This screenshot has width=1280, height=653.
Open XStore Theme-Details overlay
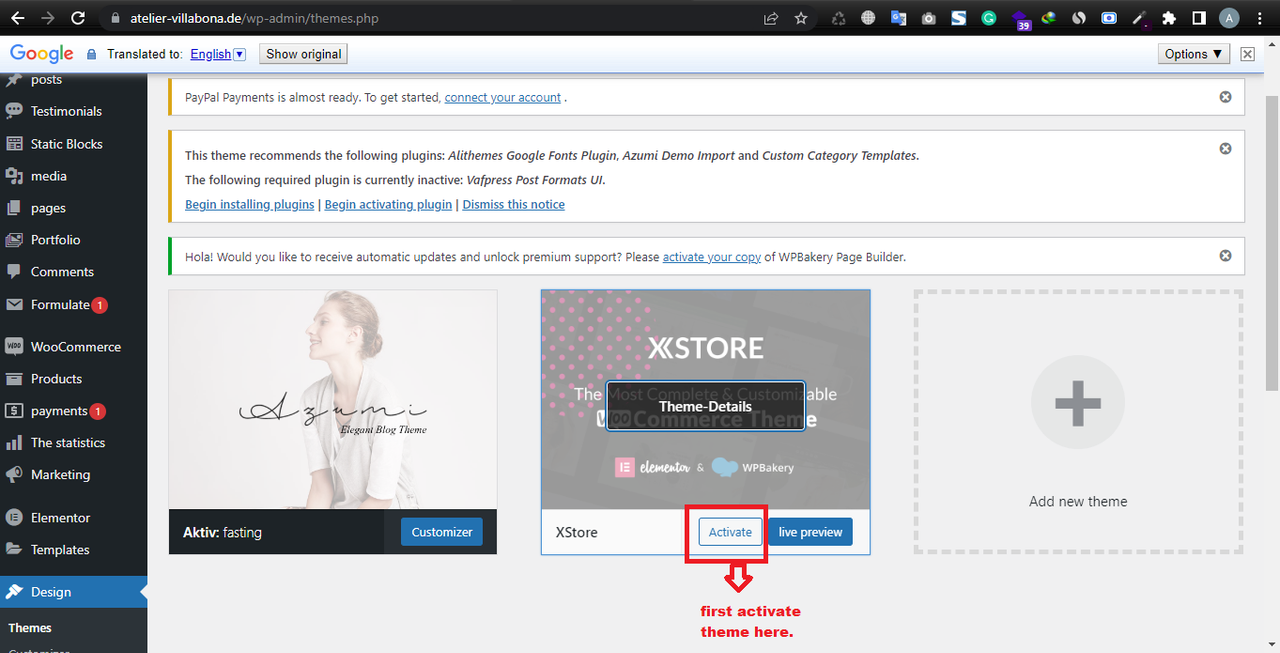(705, 406)
